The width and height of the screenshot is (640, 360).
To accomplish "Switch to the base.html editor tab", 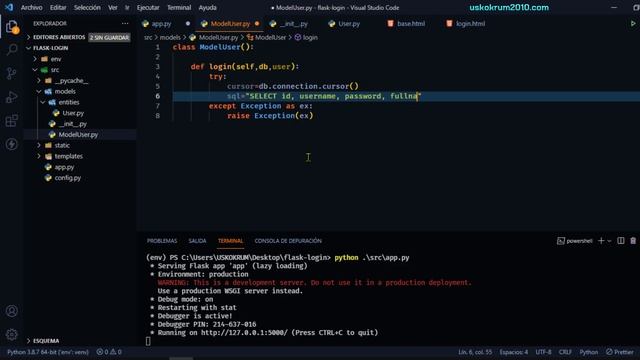I will click(x=411, y=24).
